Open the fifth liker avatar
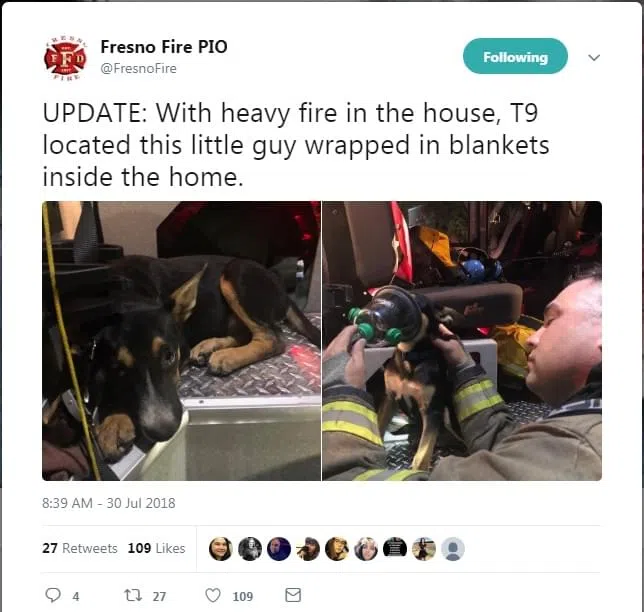644x612 pixels. click(337, 549)
